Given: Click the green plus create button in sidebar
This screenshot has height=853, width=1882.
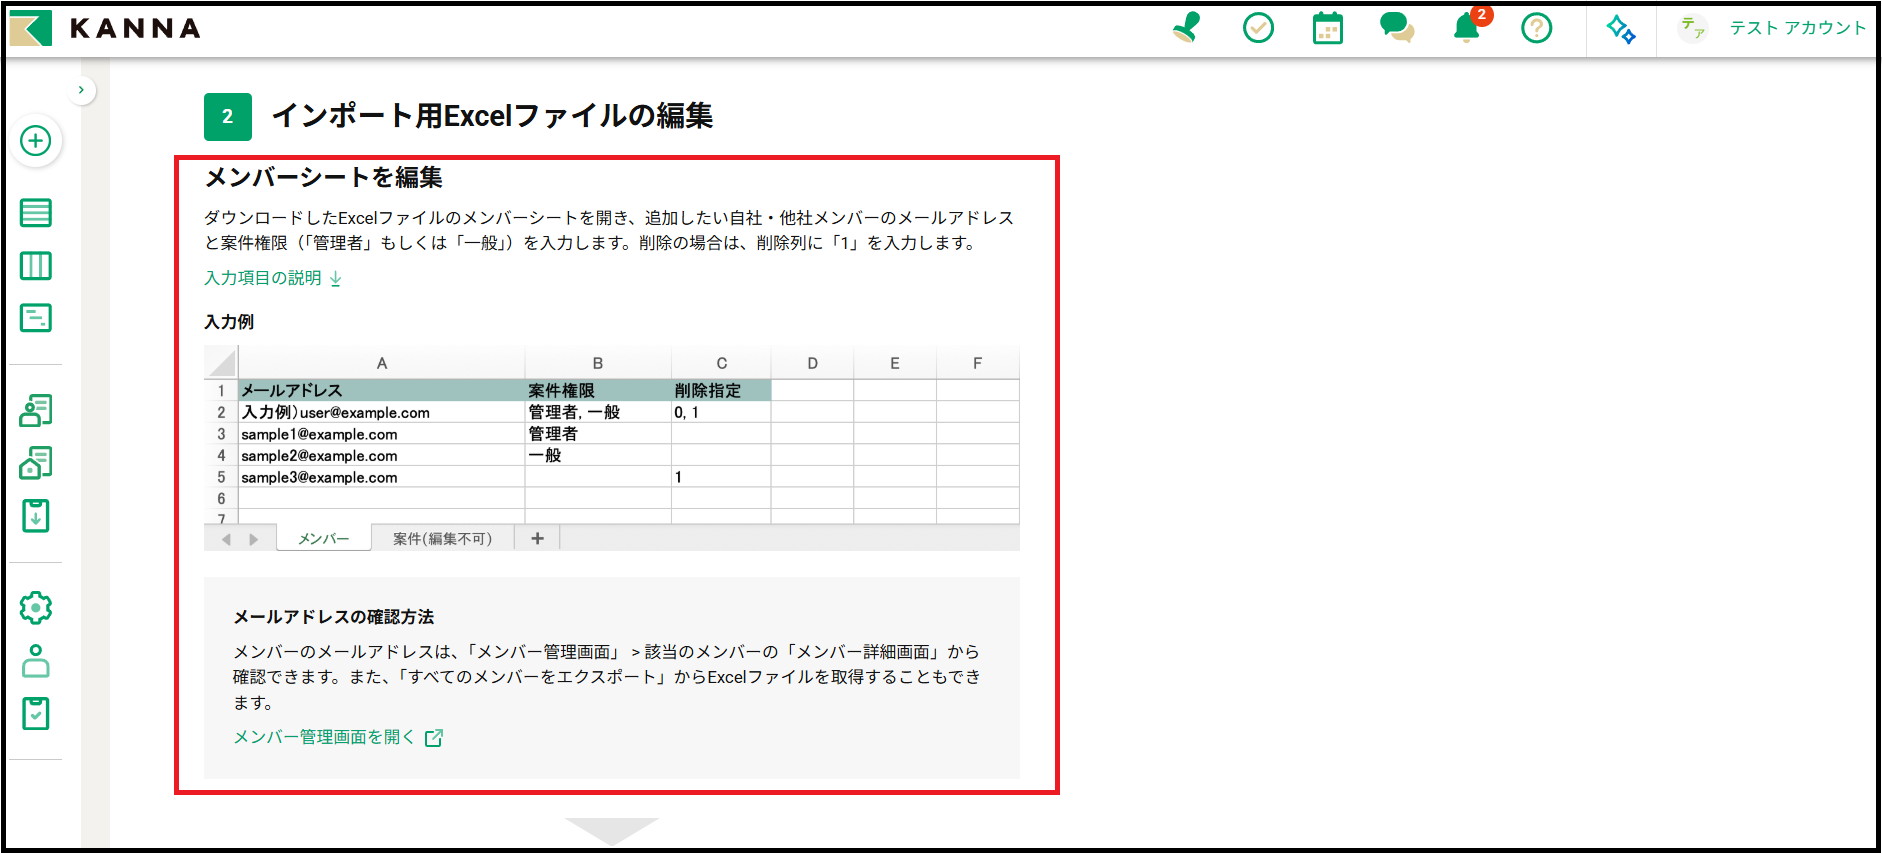Looking at the screenshot, I should [x=36, y=141].
